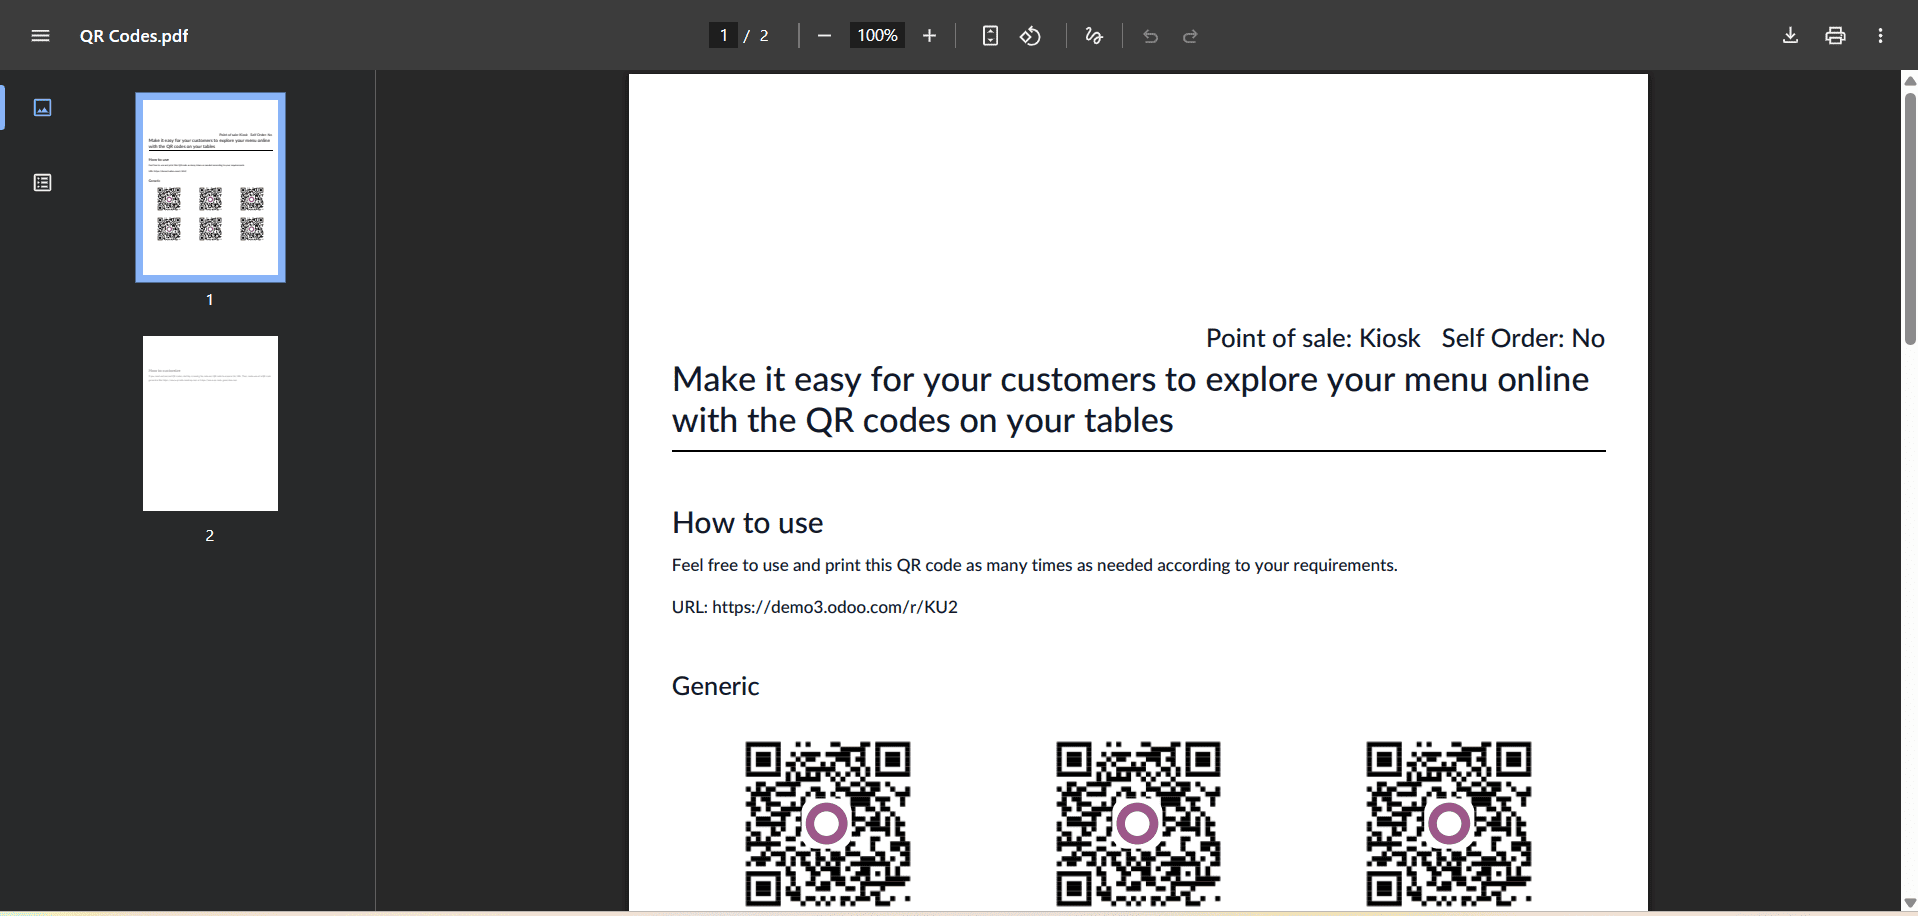Open the demo3.odoo.com QR code URL
Screen dimensions: 1918x916
point(833,606)
